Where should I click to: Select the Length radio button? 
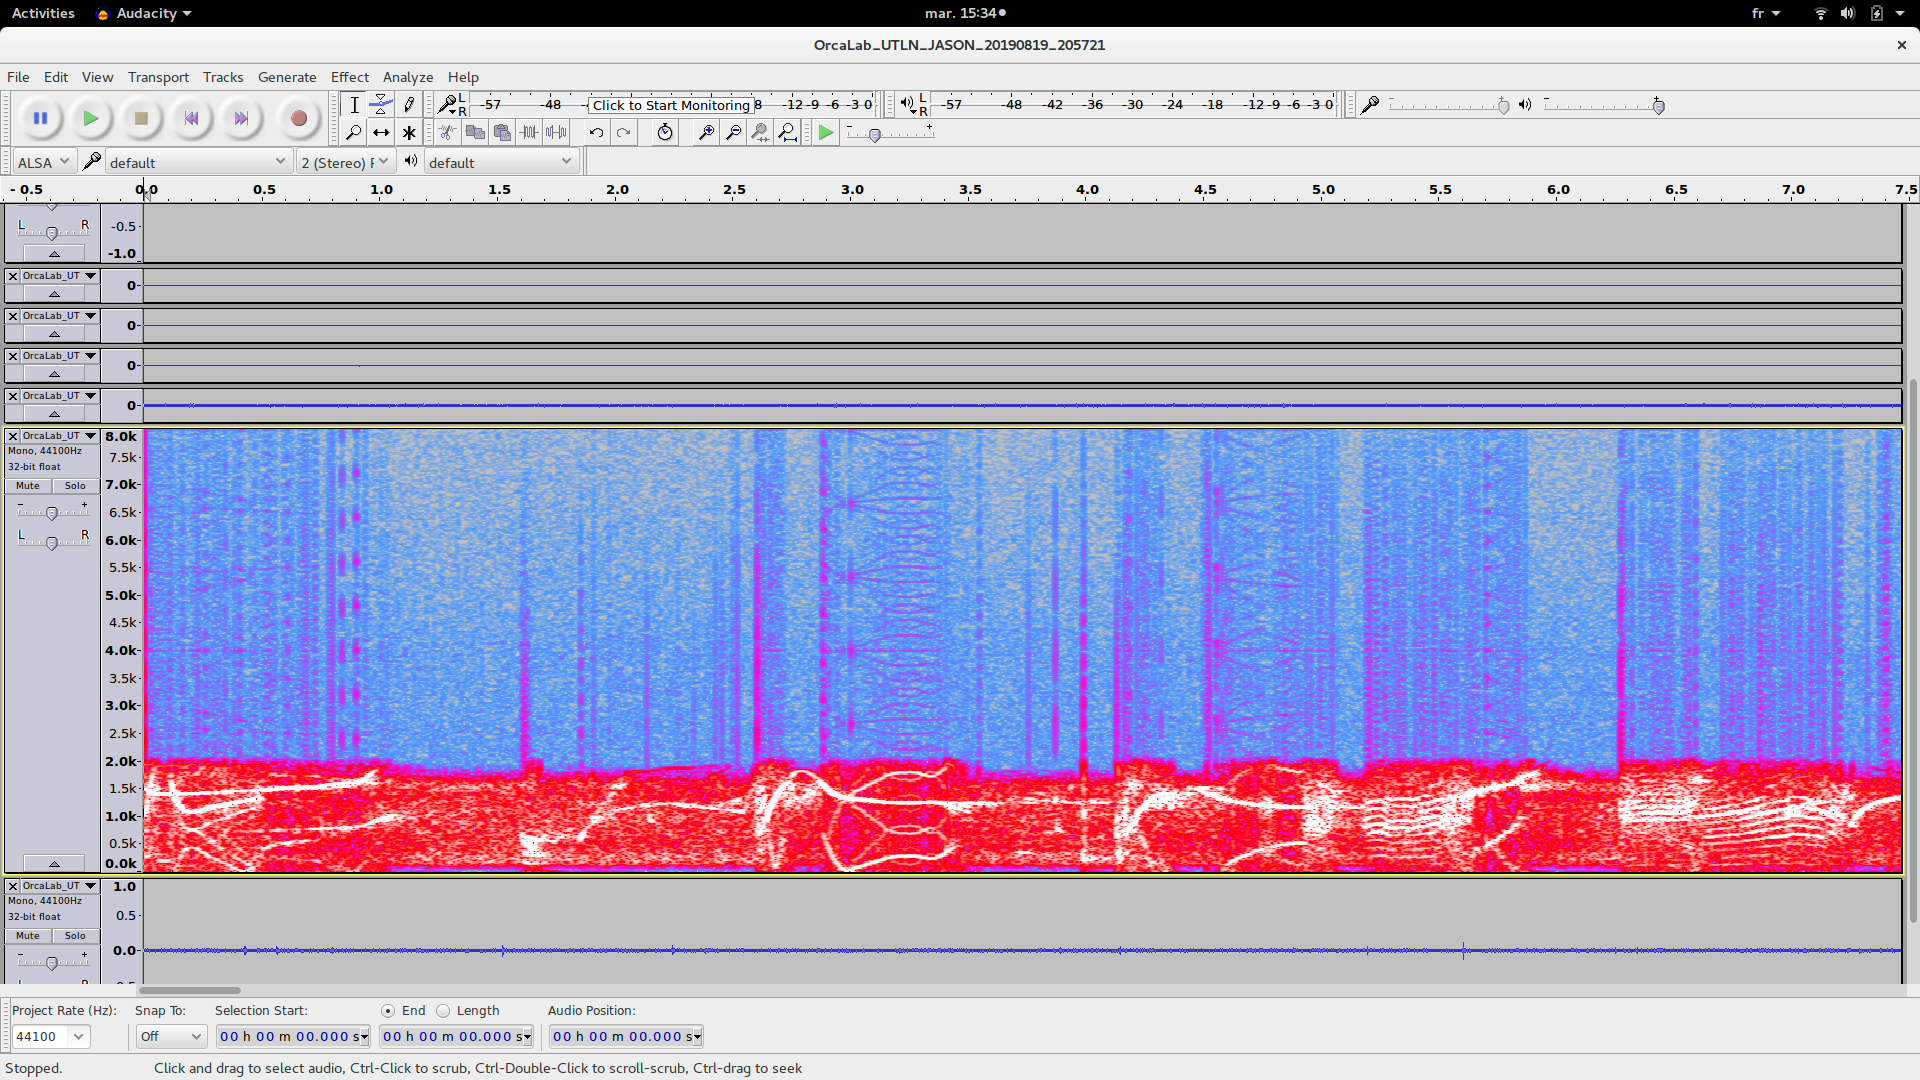click(x=444, y=1011)
